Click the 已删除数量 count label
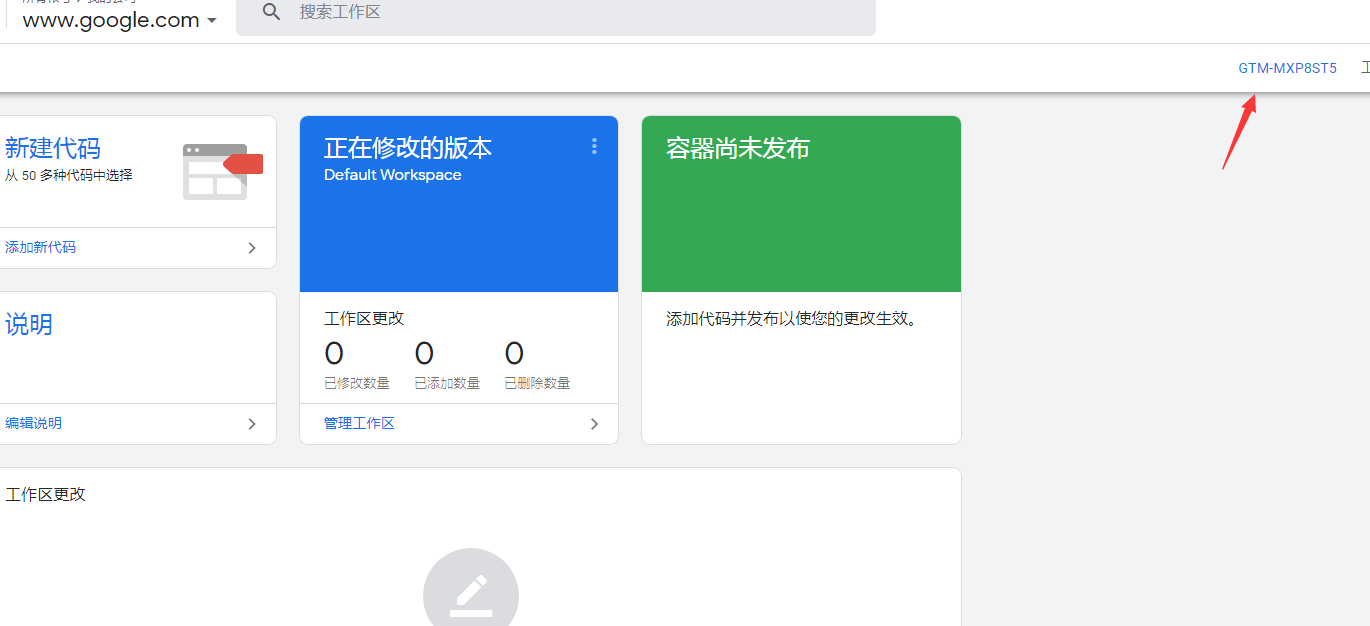 point(537,383)
